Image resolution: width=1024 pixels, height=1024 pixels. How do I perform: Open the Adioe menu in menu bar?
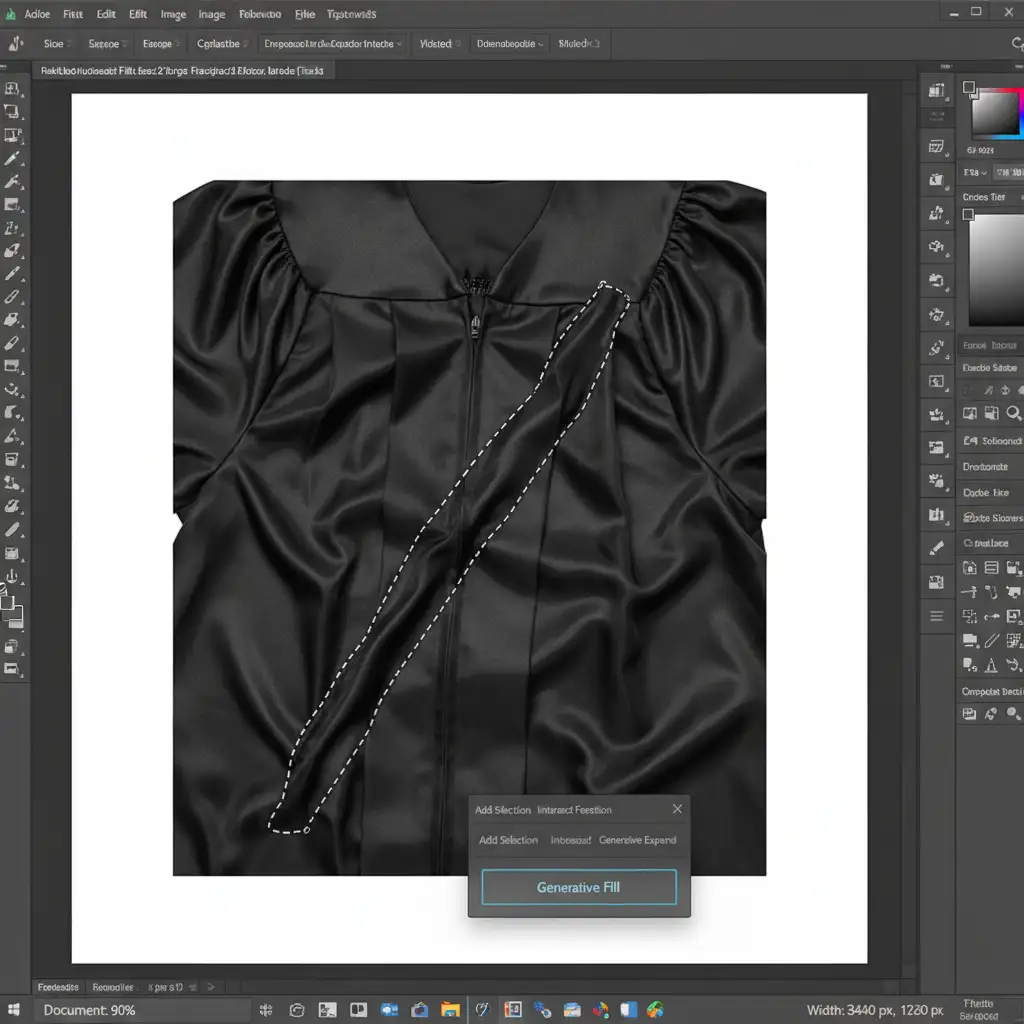(37, 15)
